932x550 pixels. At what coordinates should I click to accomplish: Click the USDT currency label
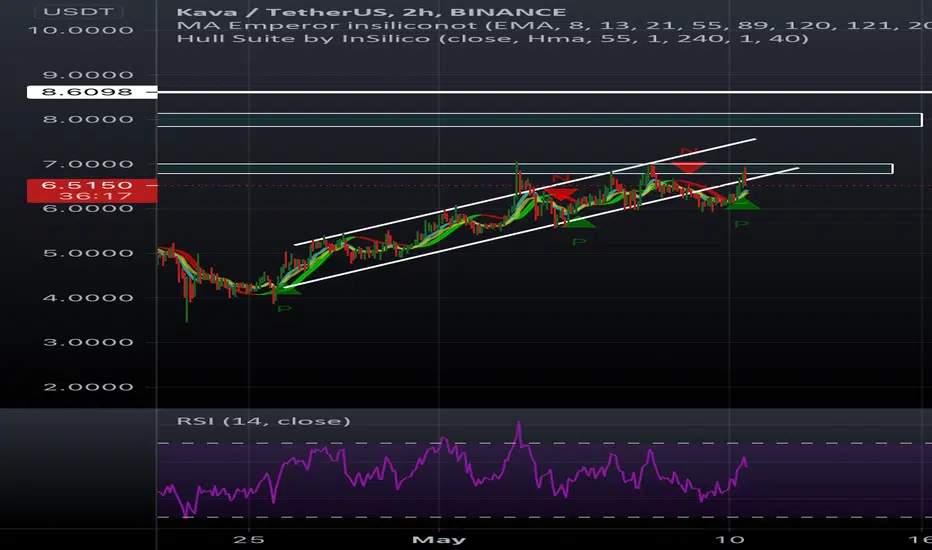pos(78,12)
